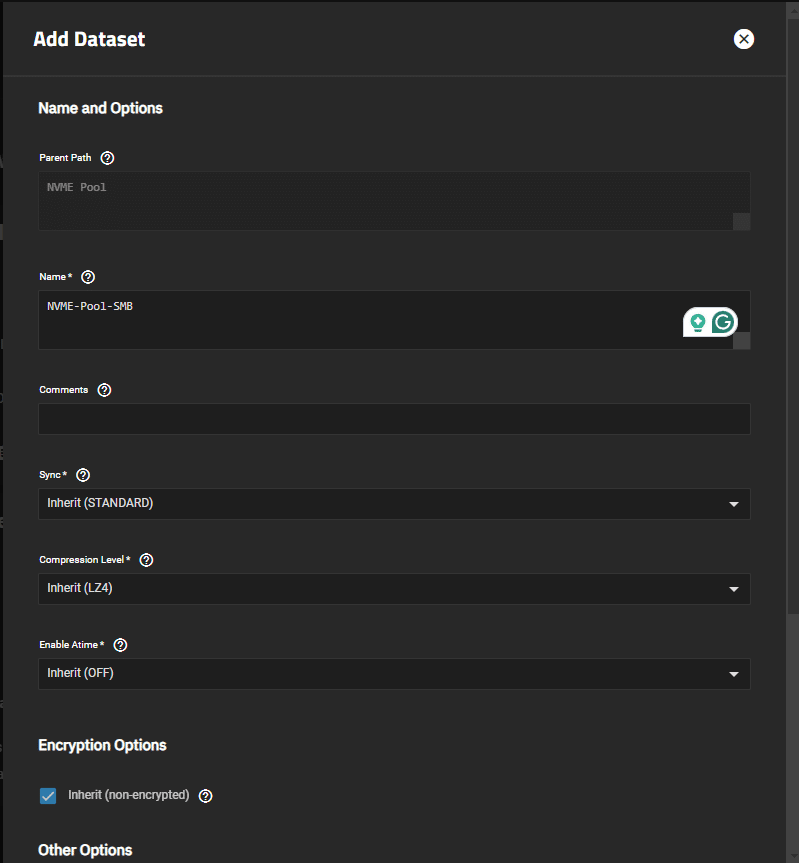Open the Enable Atime Inherit (OFF) dropdown
This screenshot has width=799, height=863.
pyautogui.click(x=394, y=674)
